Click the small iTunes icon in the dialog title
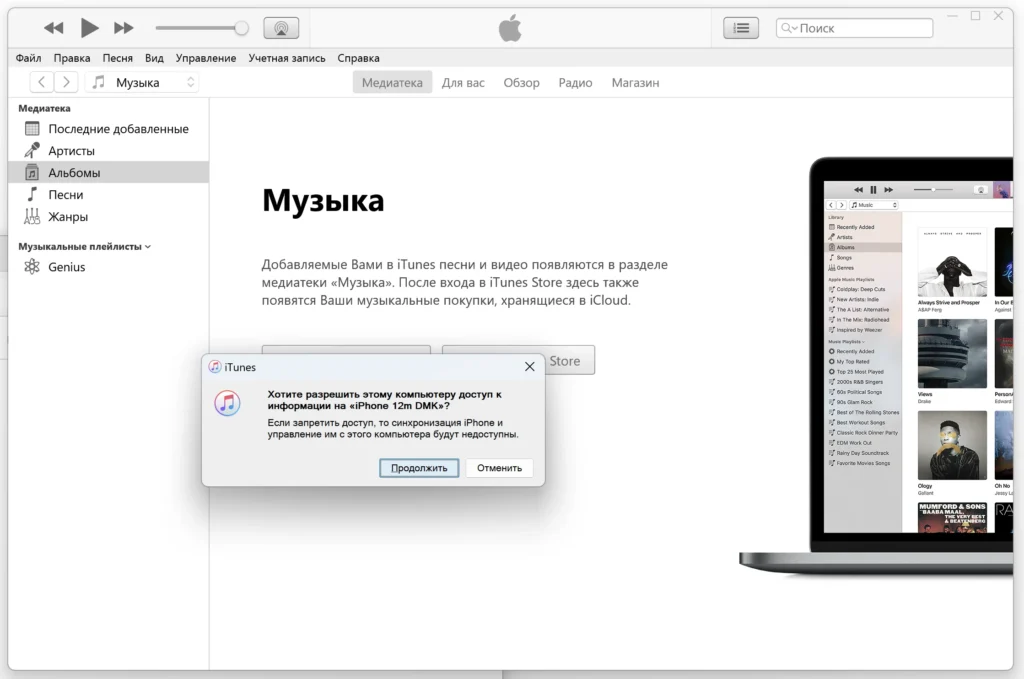Image resolution: width=1024 pixels, height=679 pixels. click(215, 367)
